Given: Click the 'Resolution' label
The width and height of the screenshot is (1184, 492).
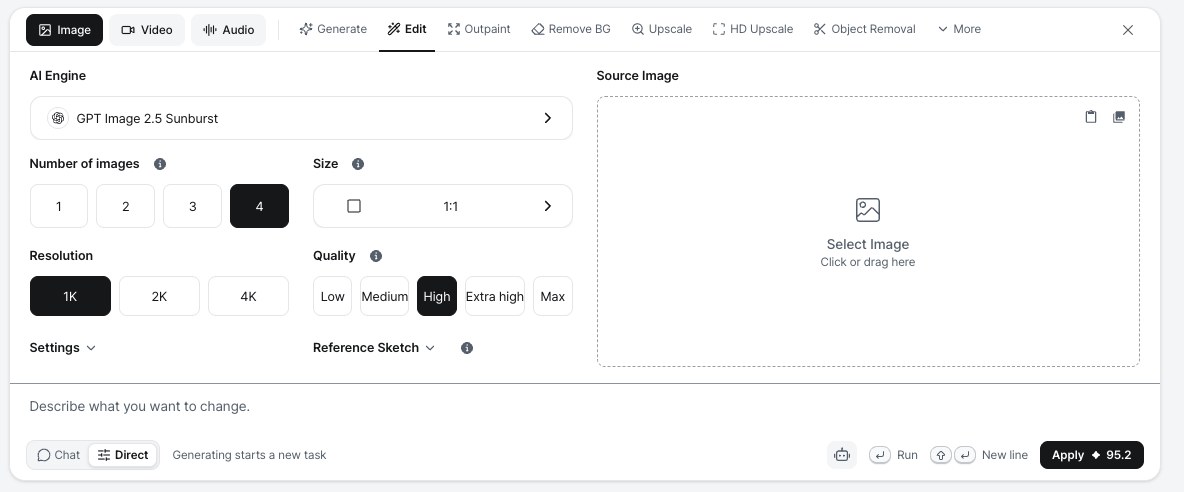Looking at the screenshot, I should tap(61, 256).
